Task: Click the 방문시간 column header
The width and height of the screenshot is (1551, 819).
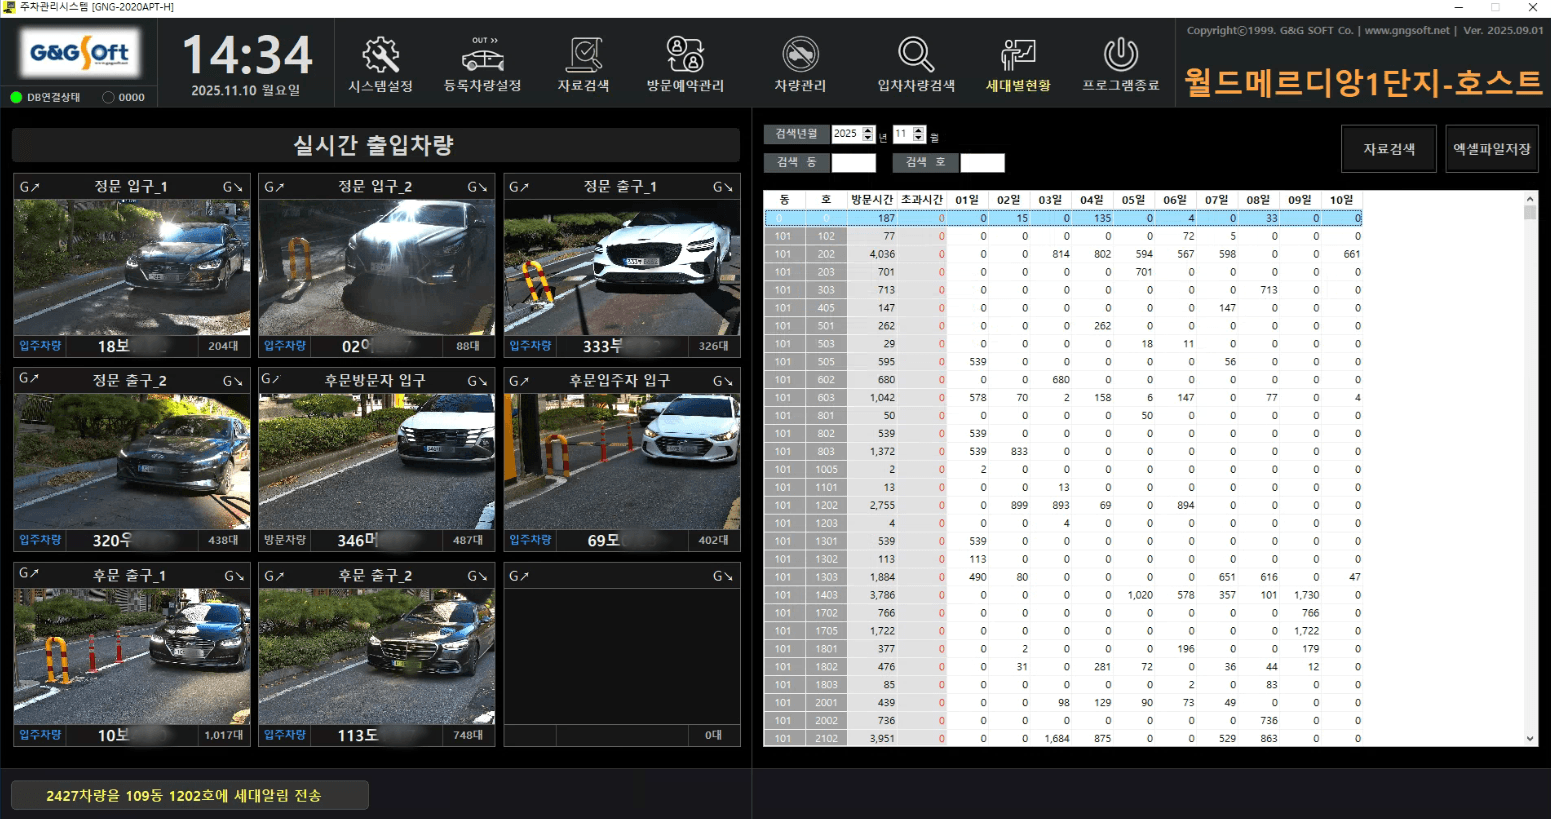Action: 871,200
